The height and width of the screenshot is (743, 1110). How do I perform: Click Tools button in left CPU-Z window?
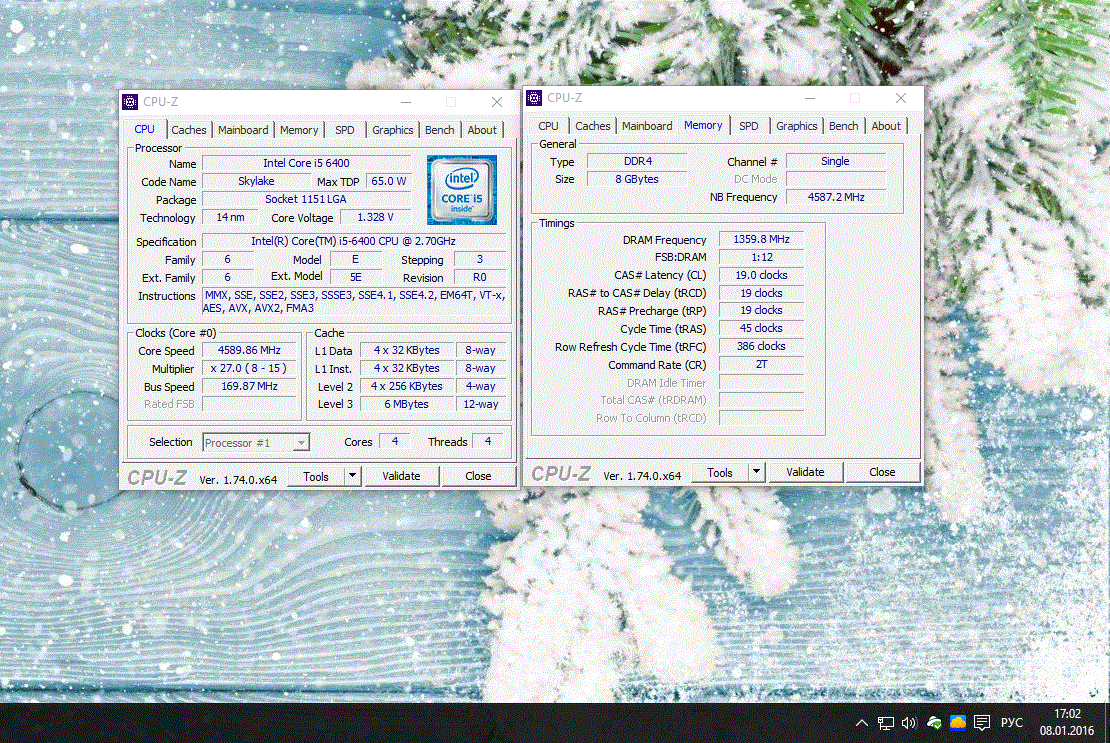click(x=316, y=476)
